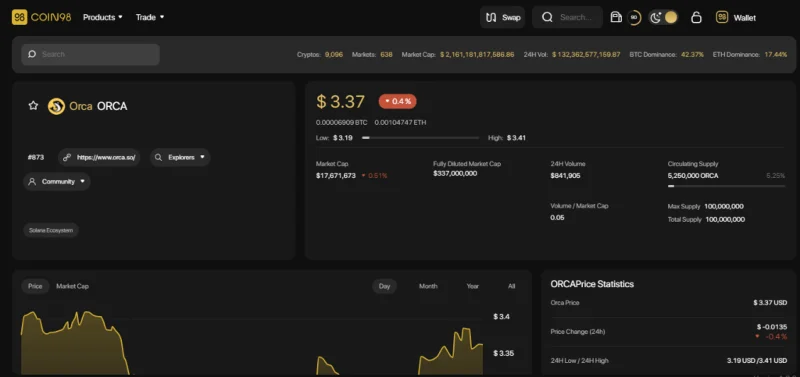Click the Swap button
The image size is (800, 377).
click(503, 17)
